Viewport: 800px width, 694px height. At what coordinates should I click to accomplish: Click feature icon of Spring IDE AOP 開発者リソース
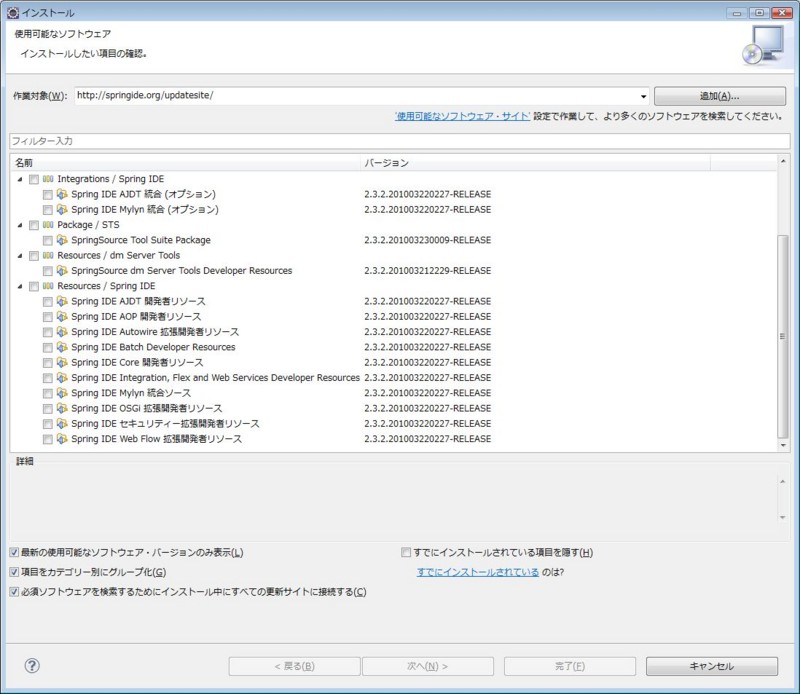(62, 317)
